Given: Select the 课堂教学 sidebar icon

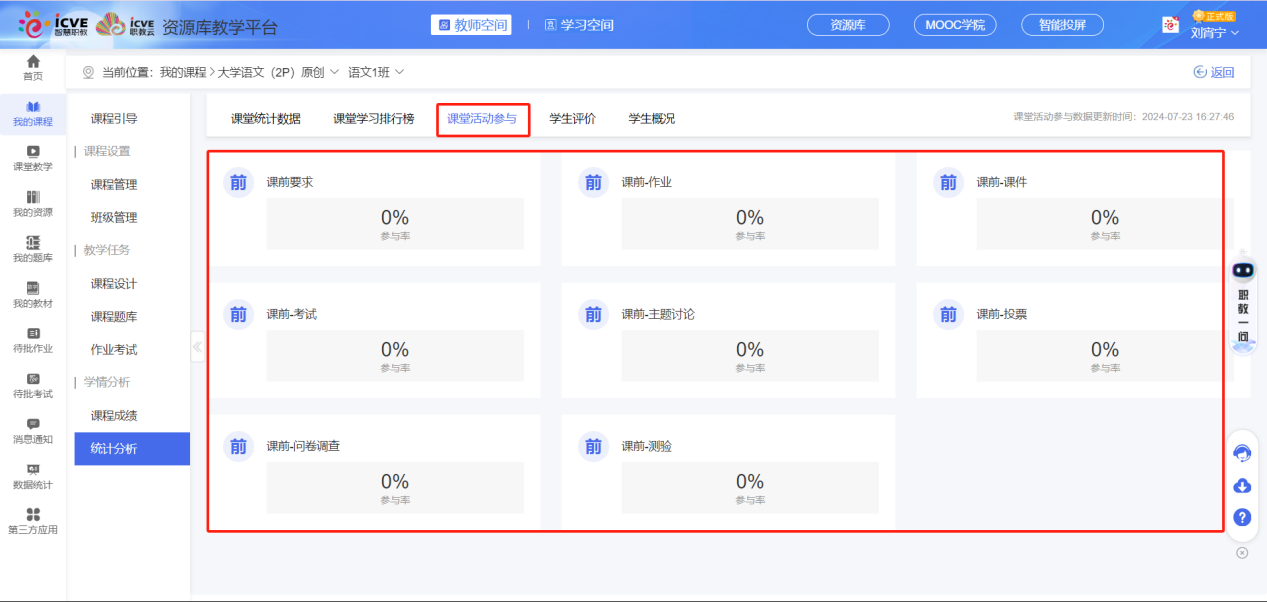Looking at the screenshot, I should click(x=32, y=156).
